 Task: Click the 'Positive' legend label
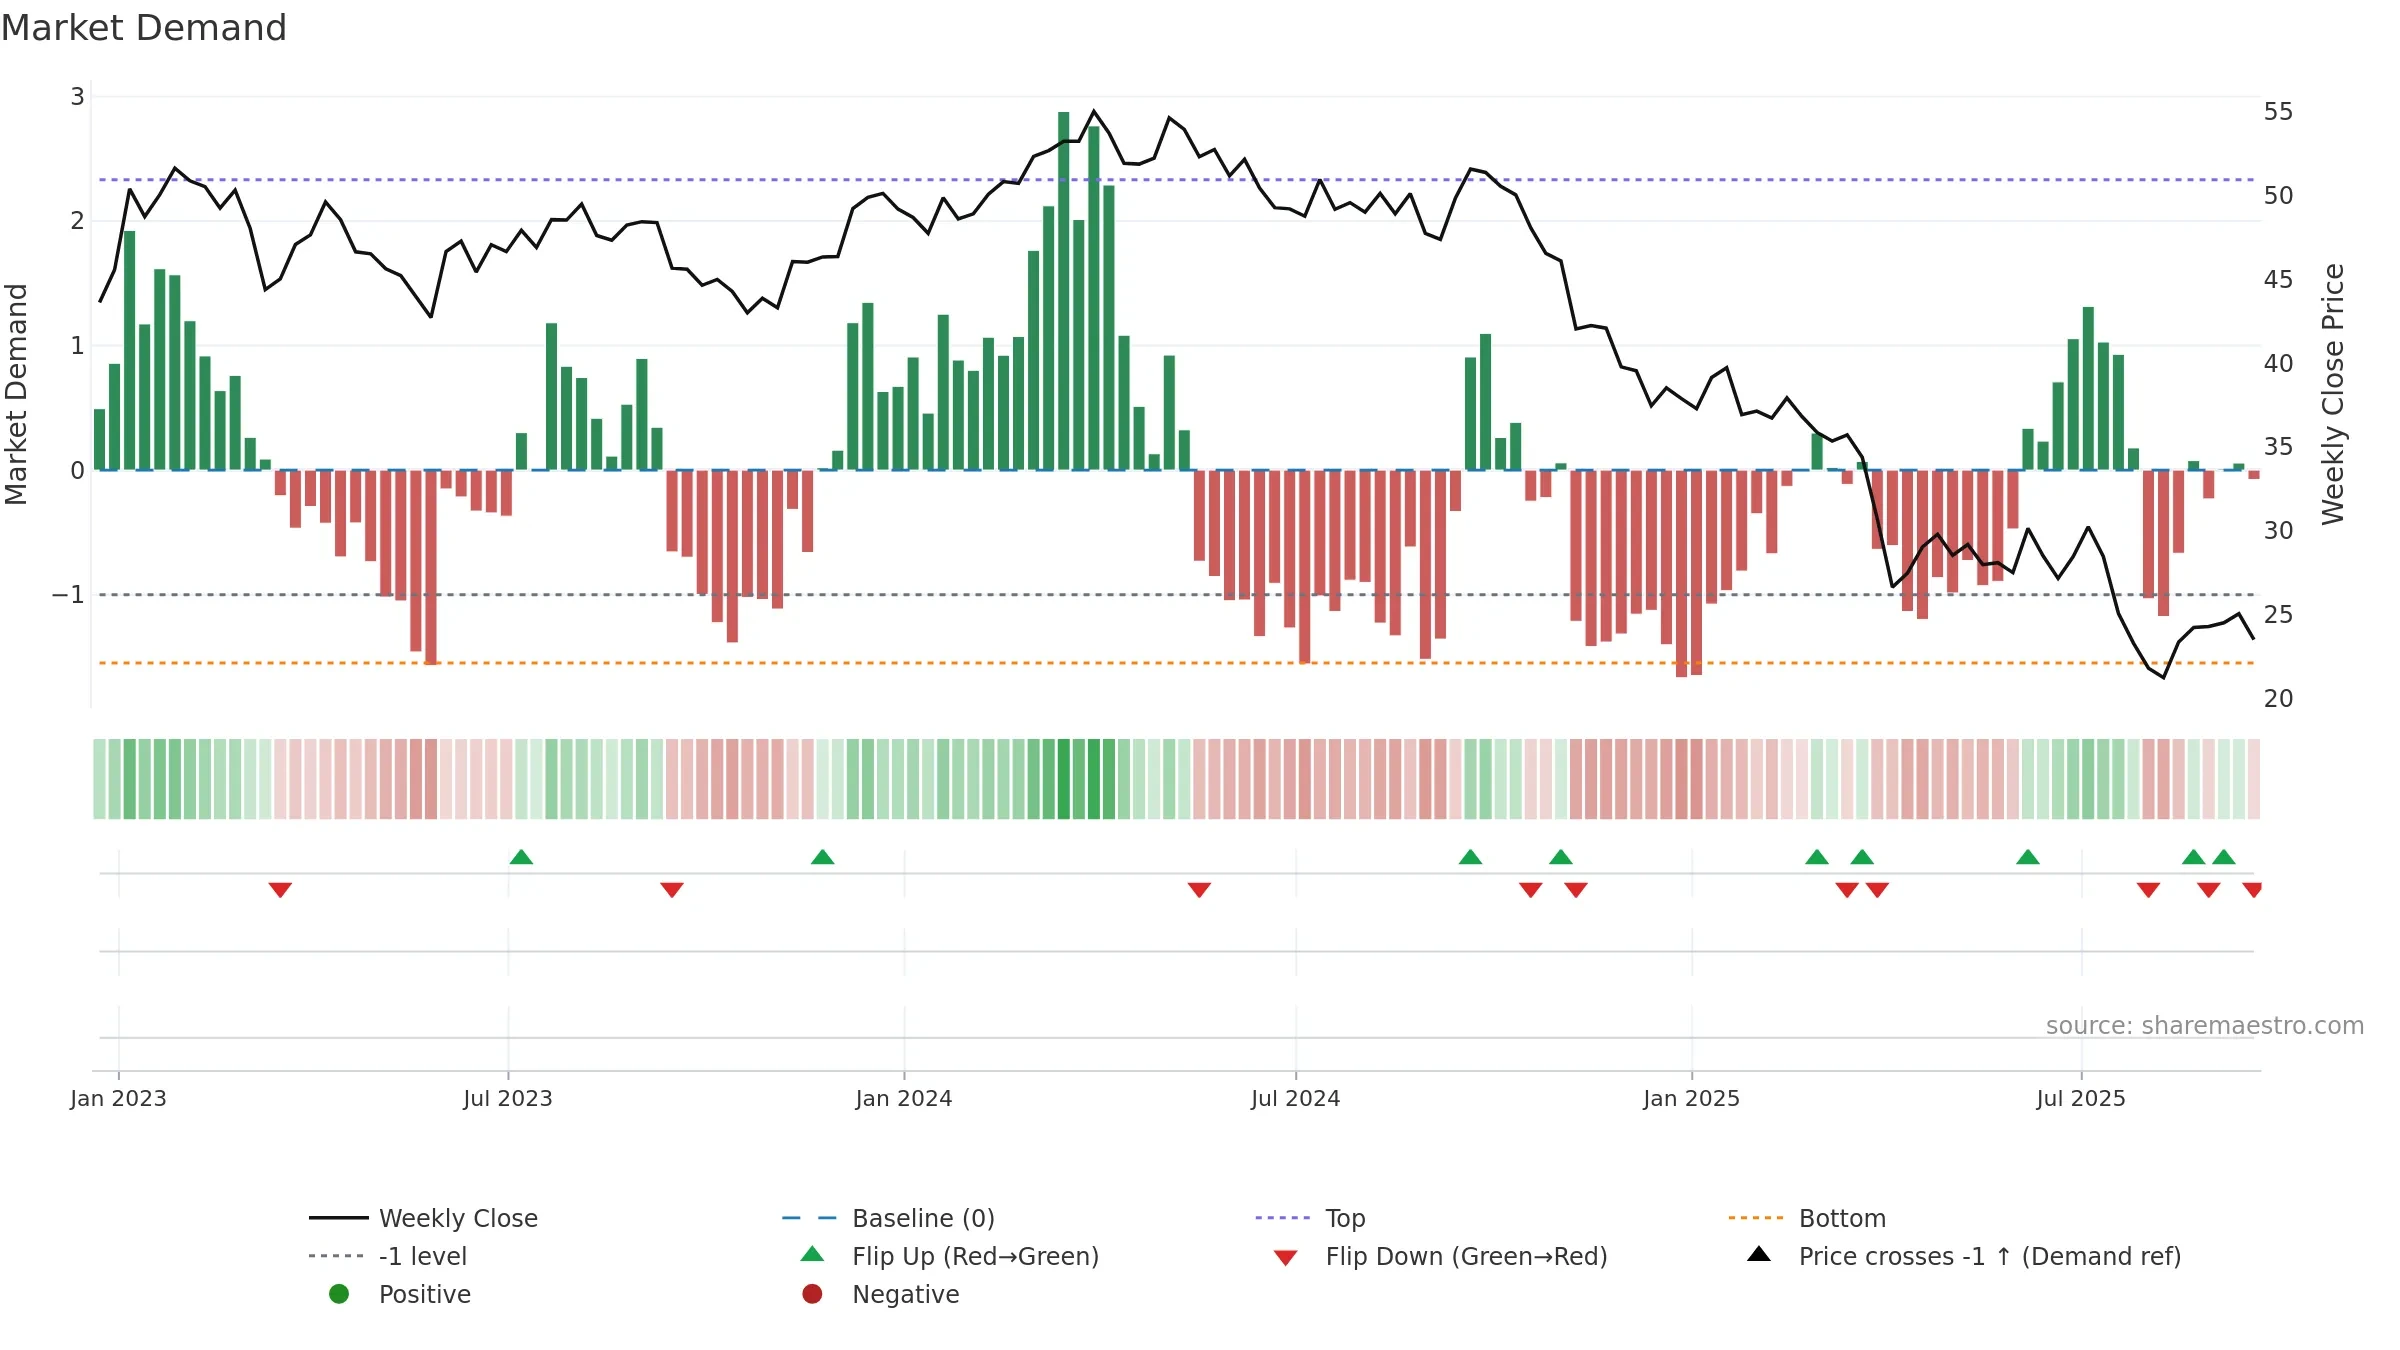(x=424, y=1294)
